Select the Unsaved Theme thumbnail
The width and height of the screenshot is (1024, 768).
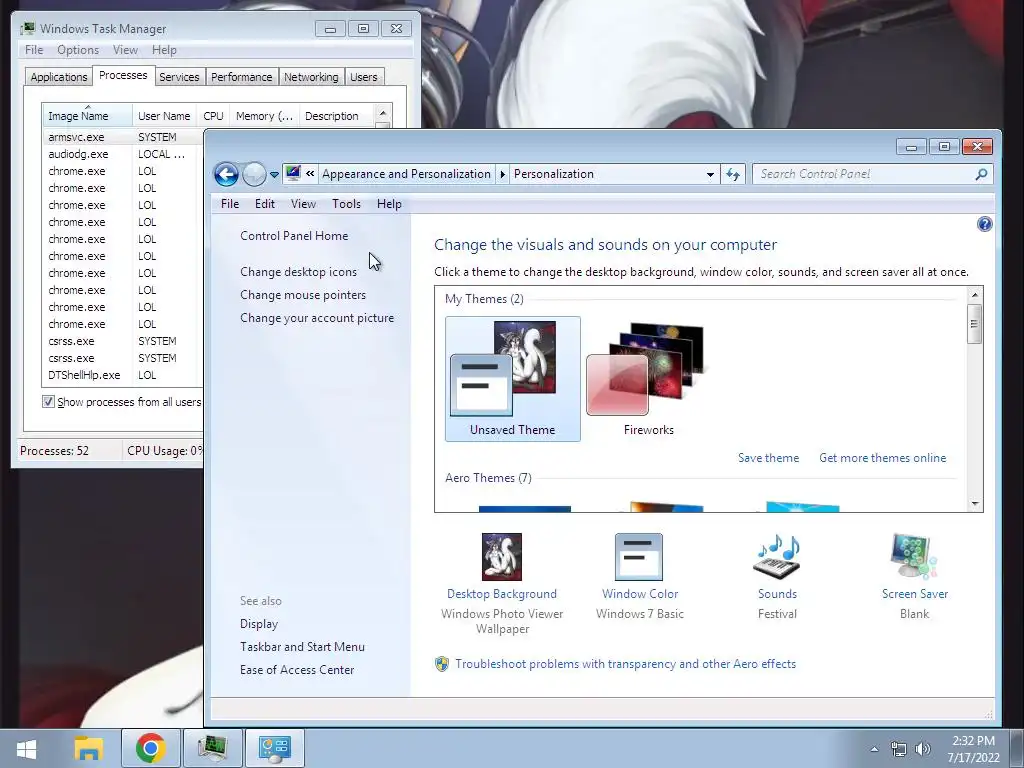pyautogui.click(x=513, y=379)
